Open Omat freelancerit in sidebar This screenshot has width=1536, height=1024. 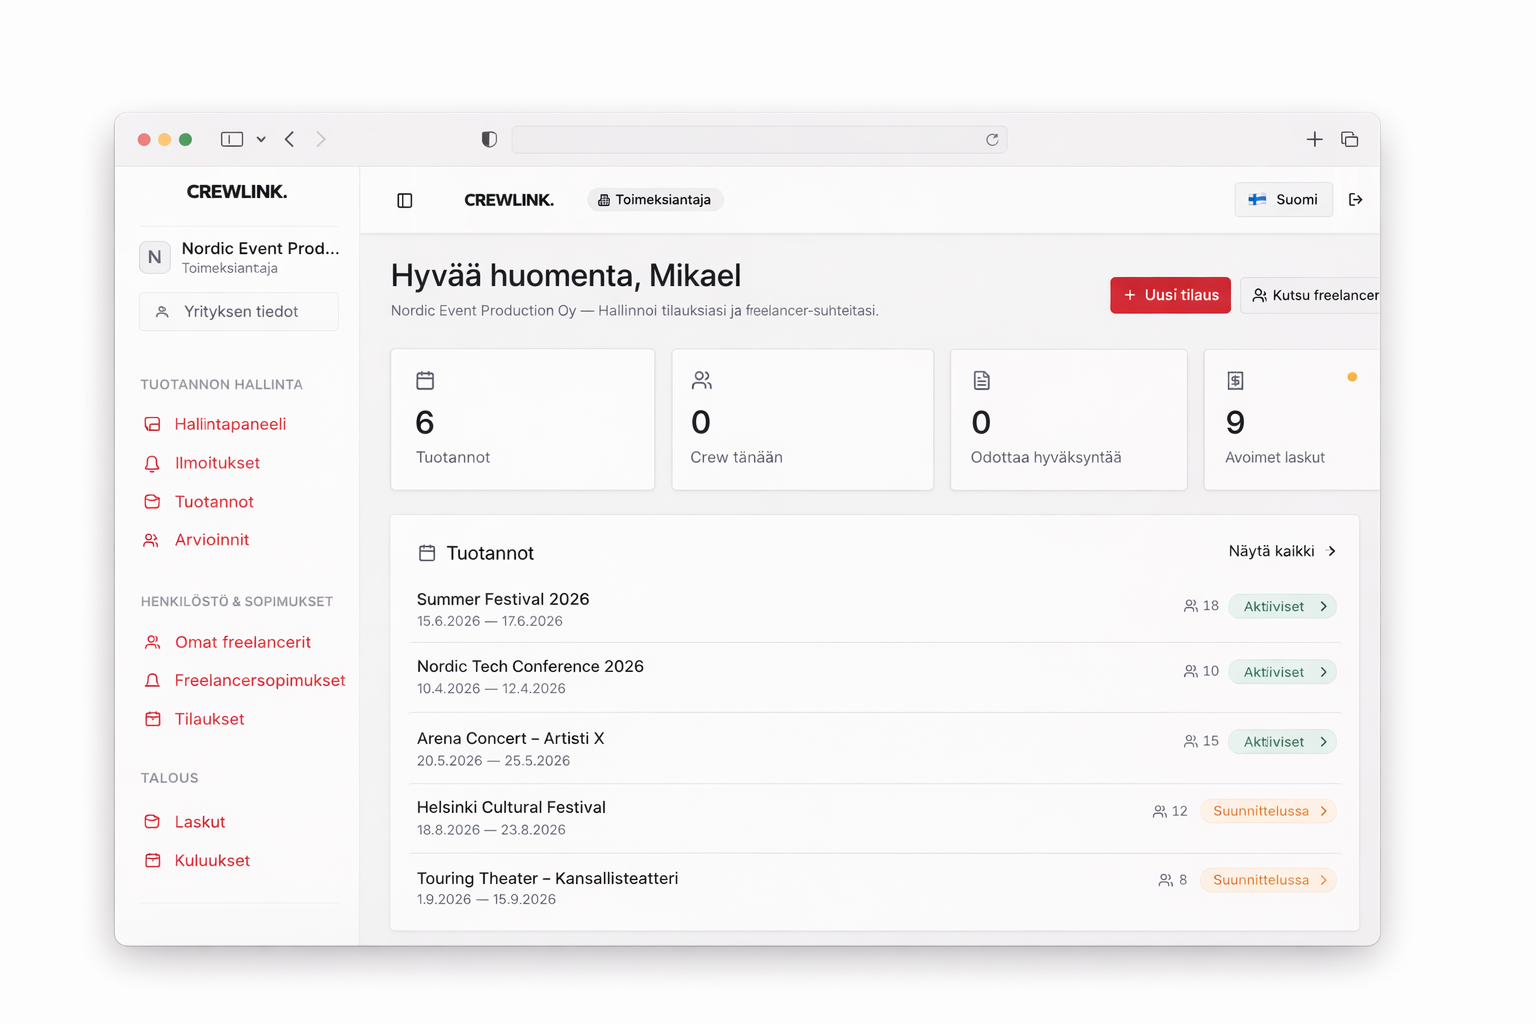click(x=242, y=642)
